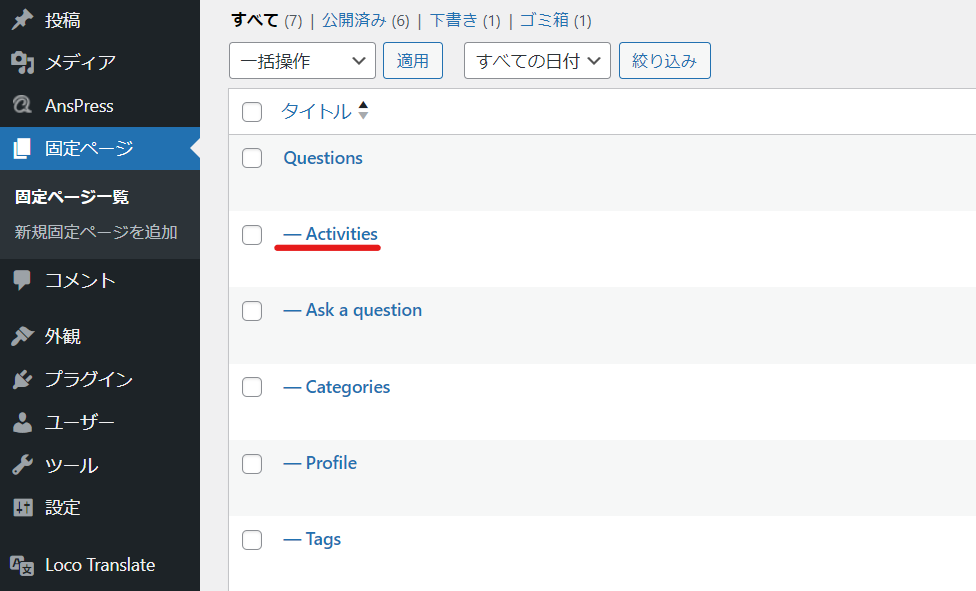Check the select-all checkbox beside タイトル
976x591 pixels.
tap(252, 112)
